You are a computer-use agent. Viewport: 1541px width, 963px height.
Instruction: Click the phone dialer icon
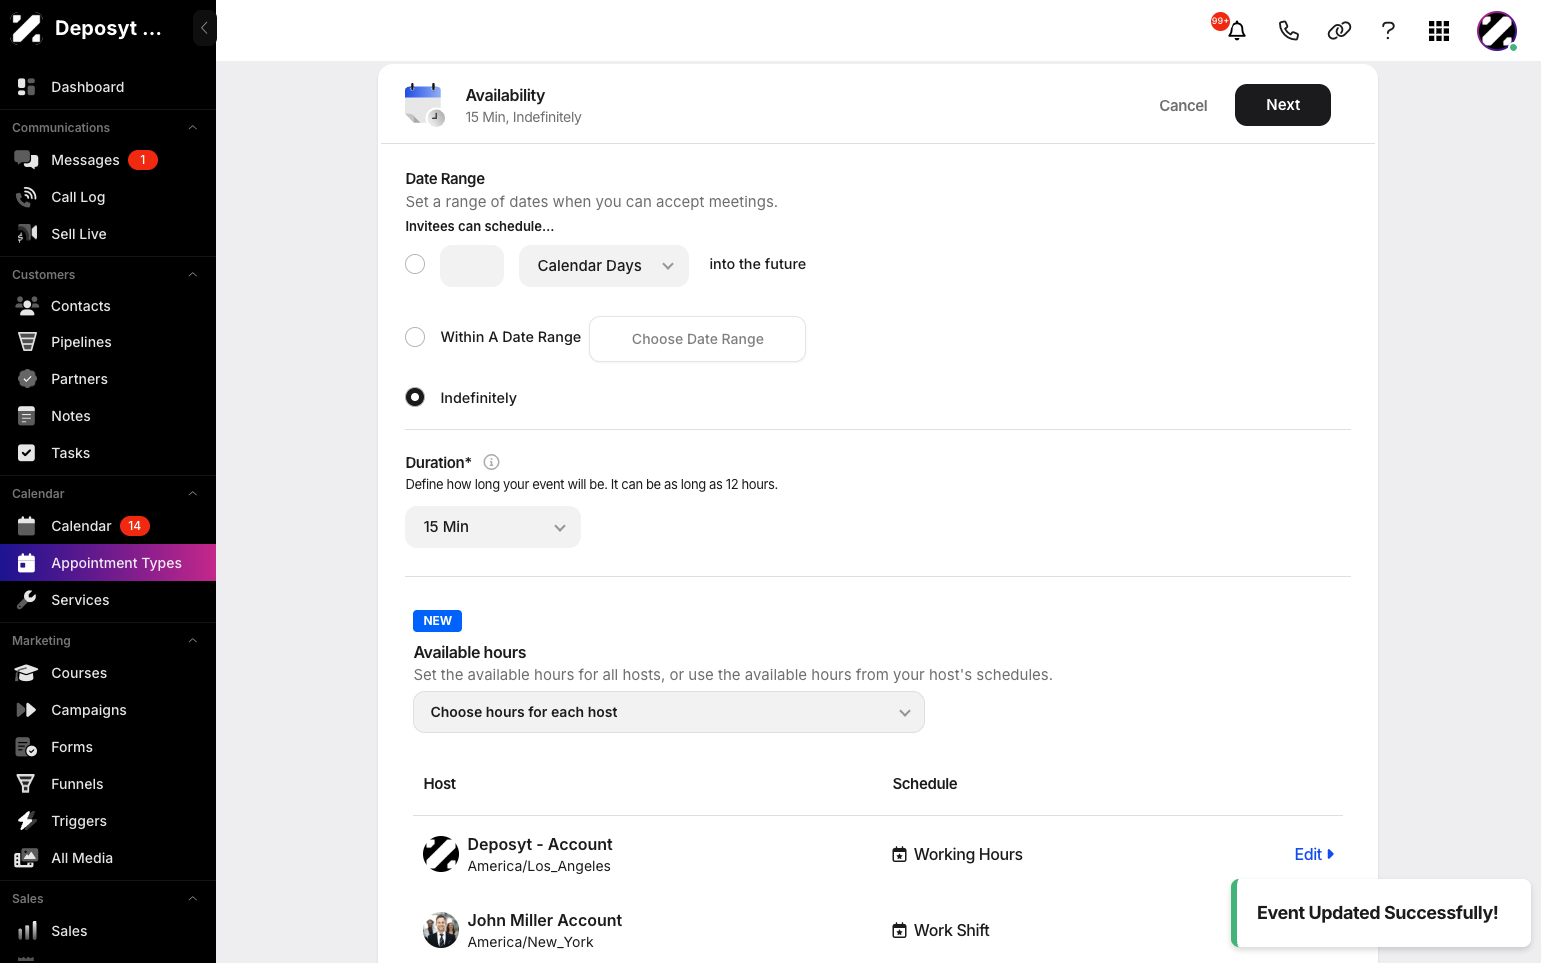(x=1289, y=30)
